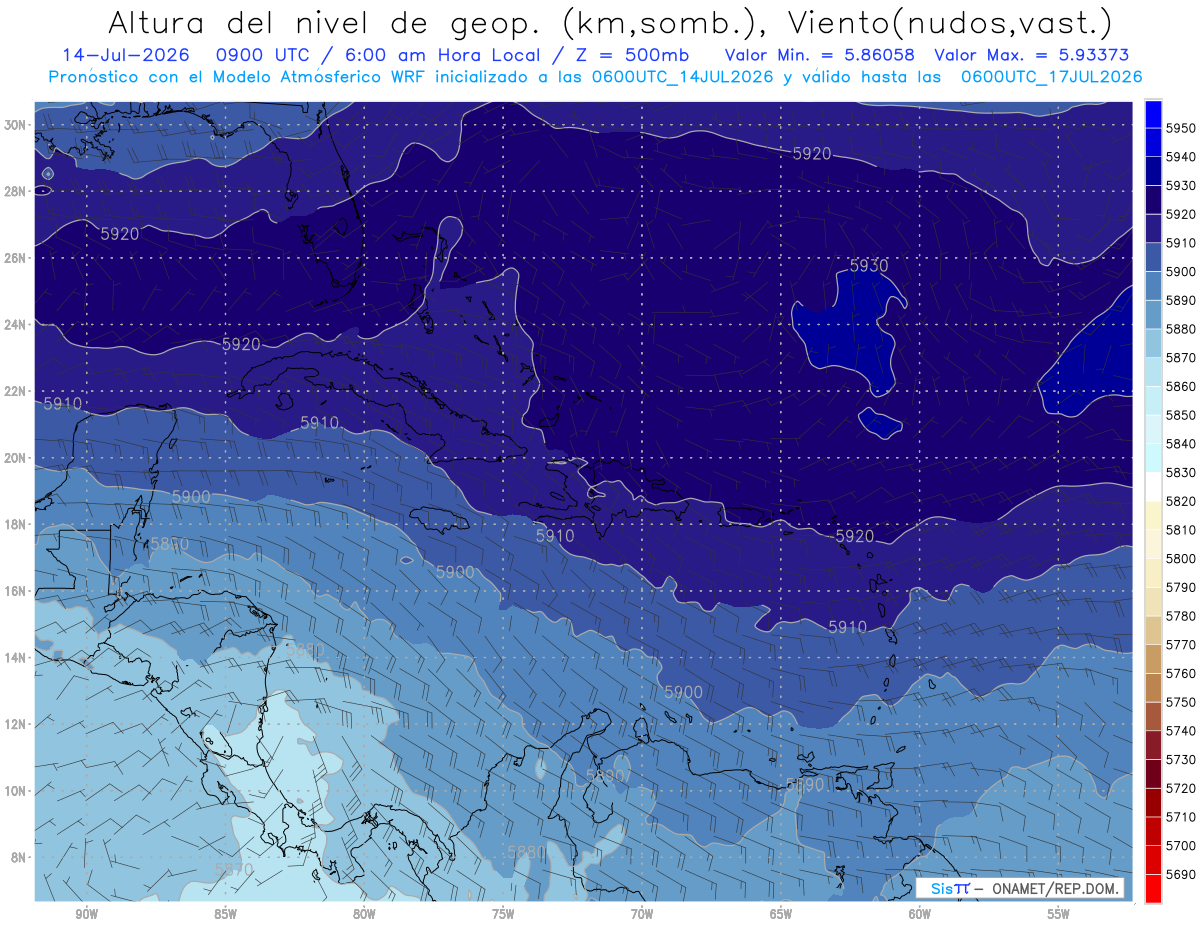The height and width of the screenshot is (927, 1200).
Task: Click the '12N' latitude axis label
Action: click(x=15, y=723)
